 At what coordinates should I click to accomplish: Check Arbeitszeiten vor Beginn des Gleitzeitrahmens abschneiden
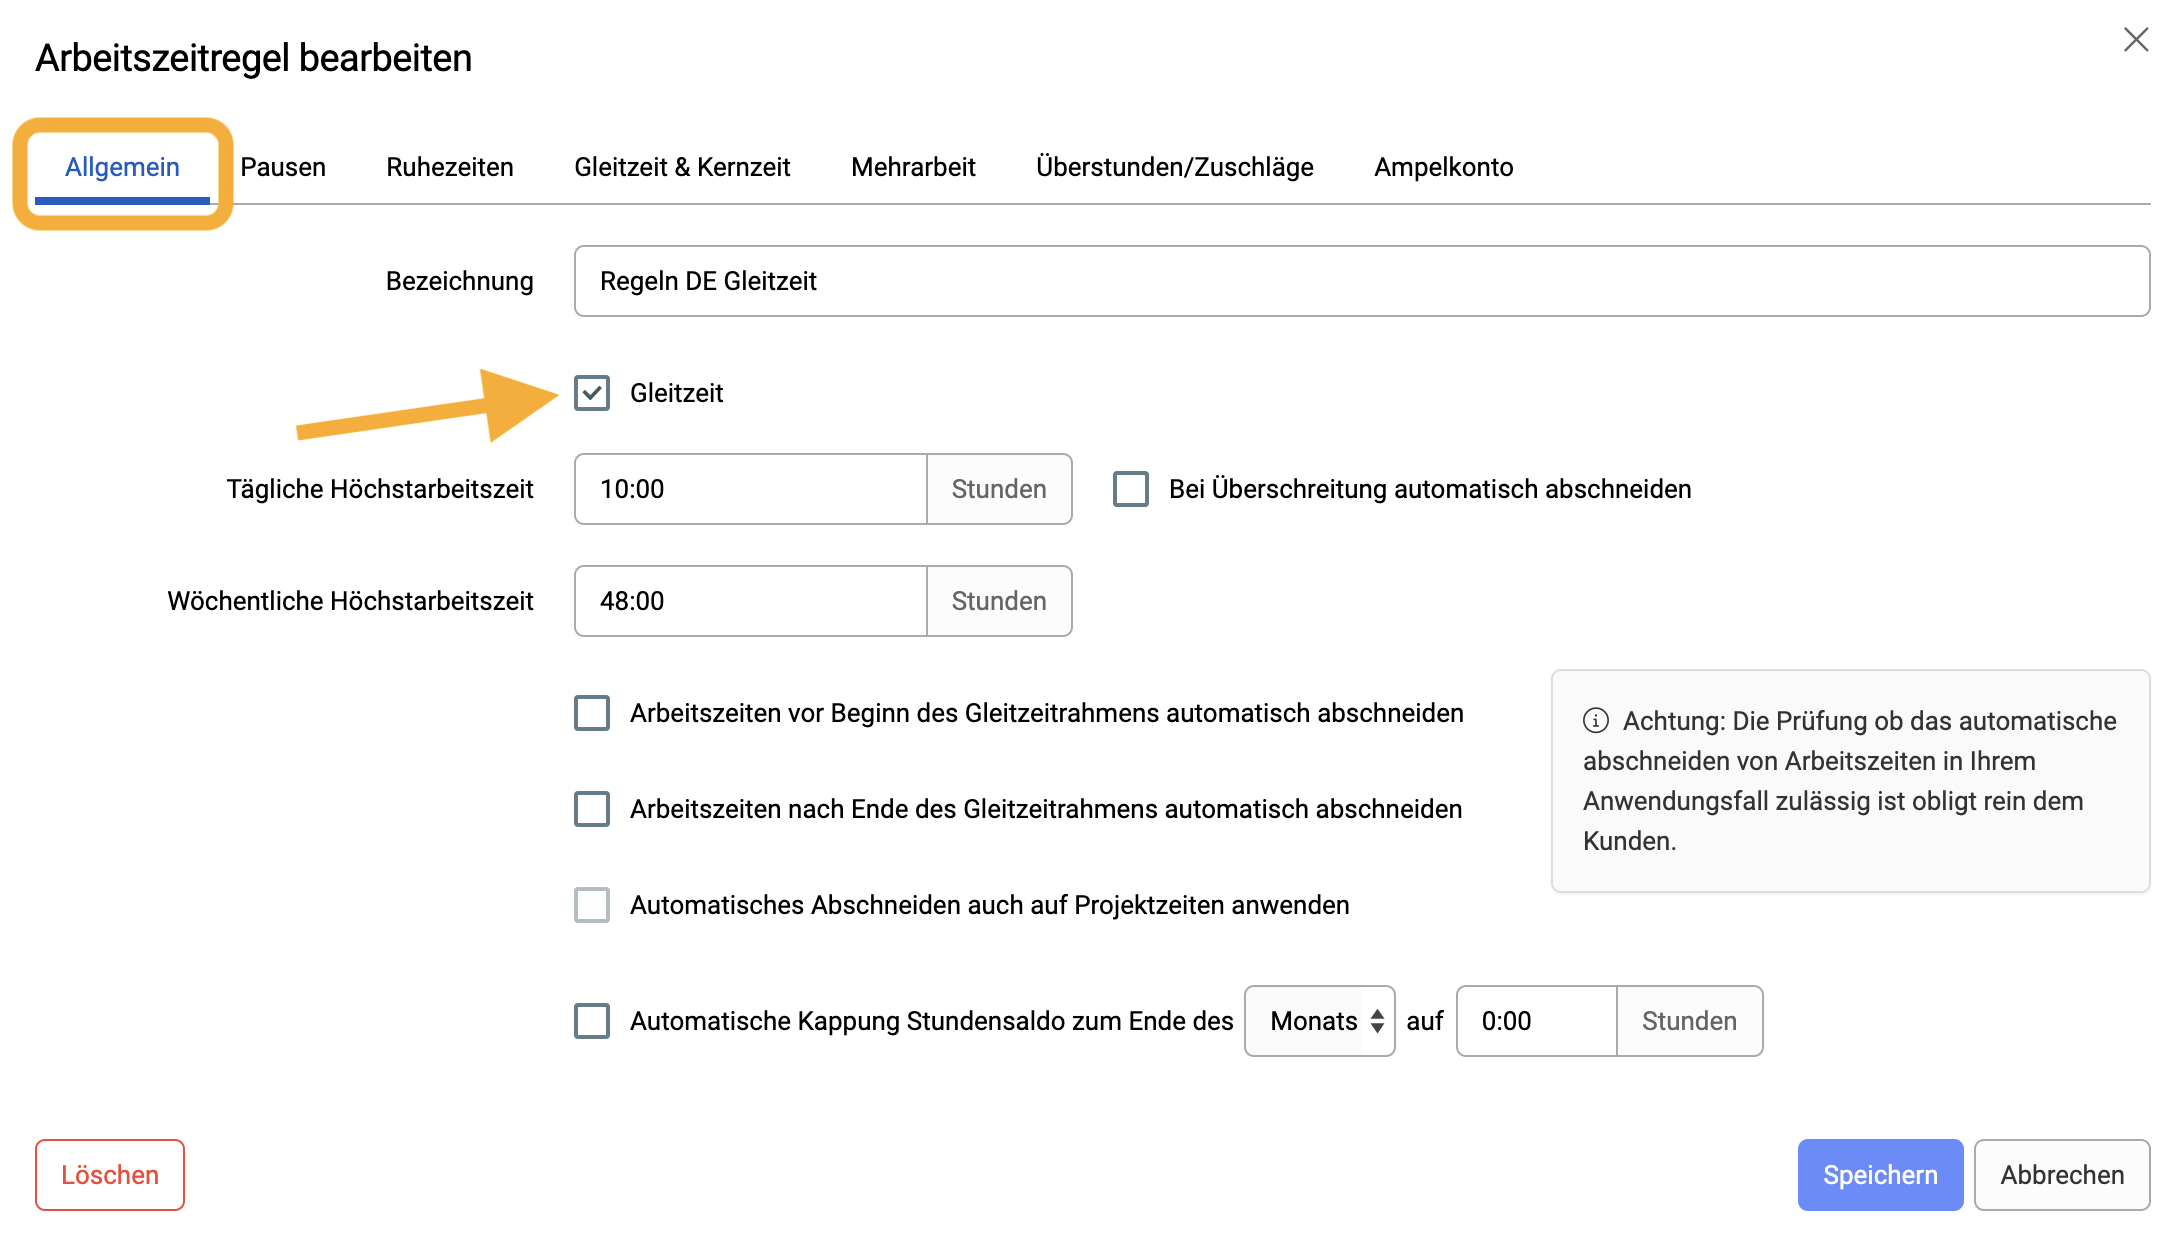(x=592, y=713)
